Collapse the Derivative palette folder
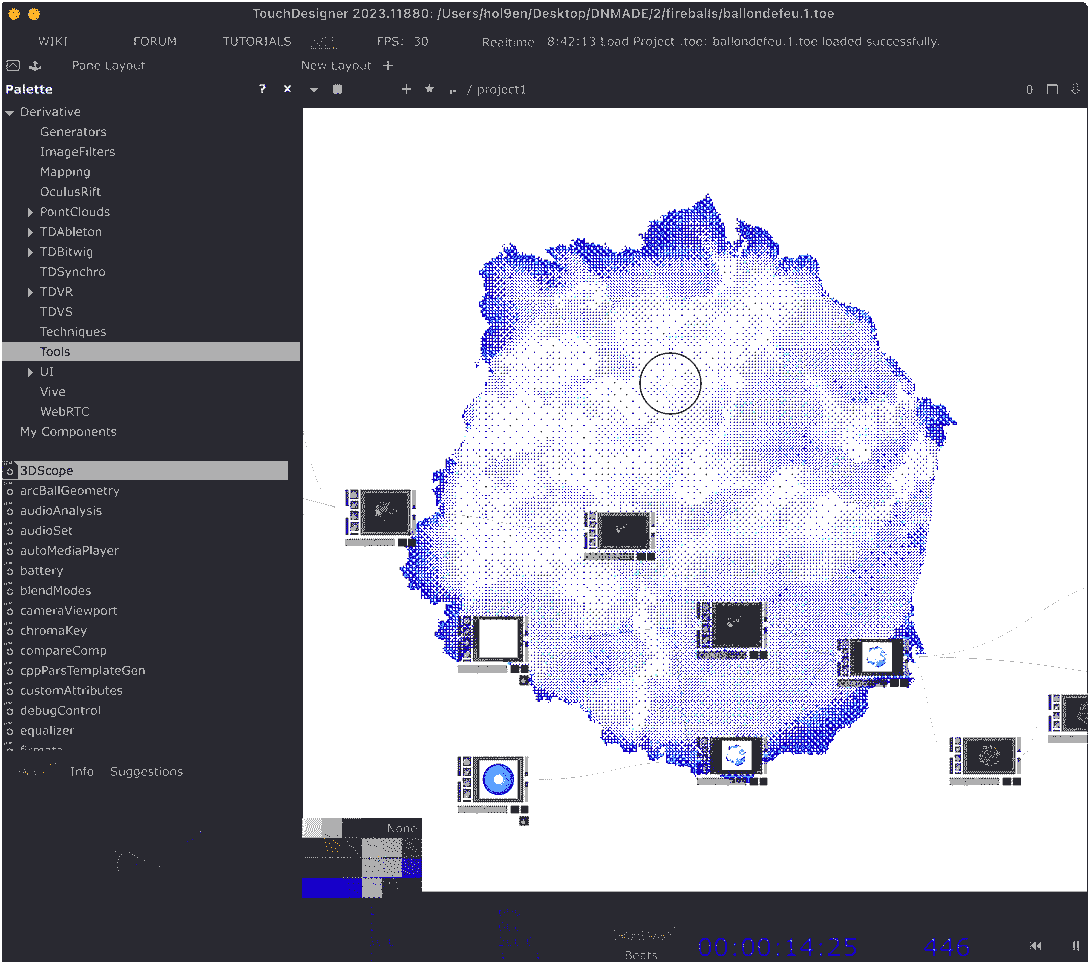Image resolution: width=1088 pixels, height=968 pixels. [x=10, y=112]
